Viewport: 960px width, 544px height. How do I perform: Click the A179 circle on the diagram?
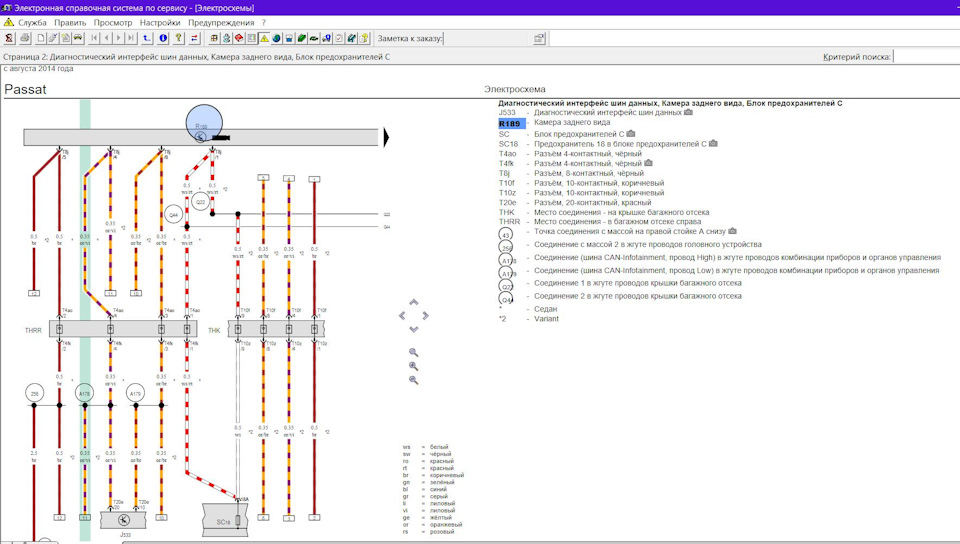click(135, 393)
